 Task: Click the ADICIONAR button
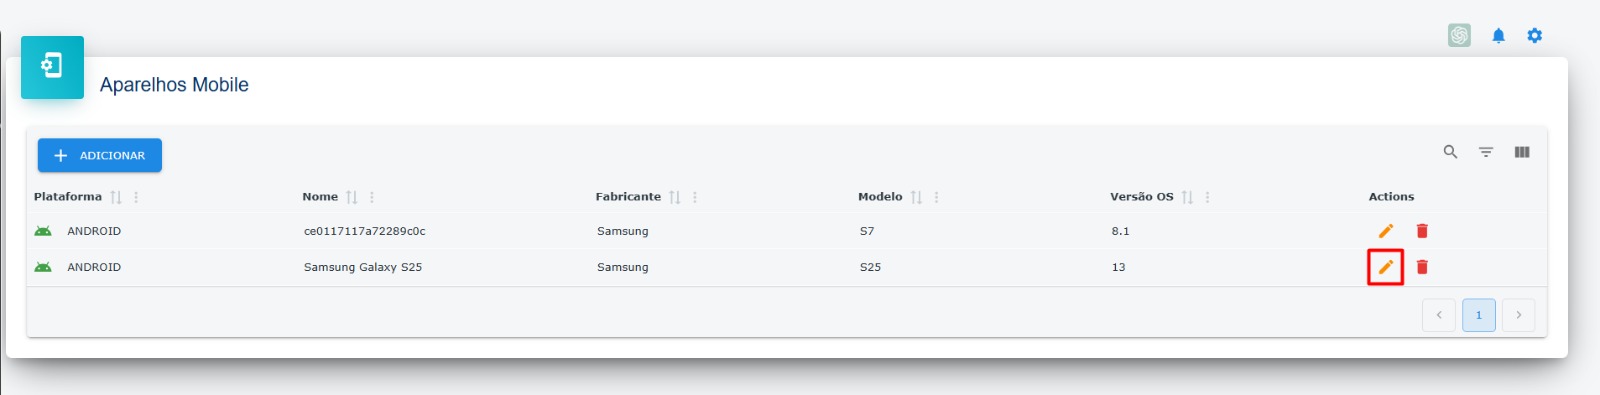100,155
